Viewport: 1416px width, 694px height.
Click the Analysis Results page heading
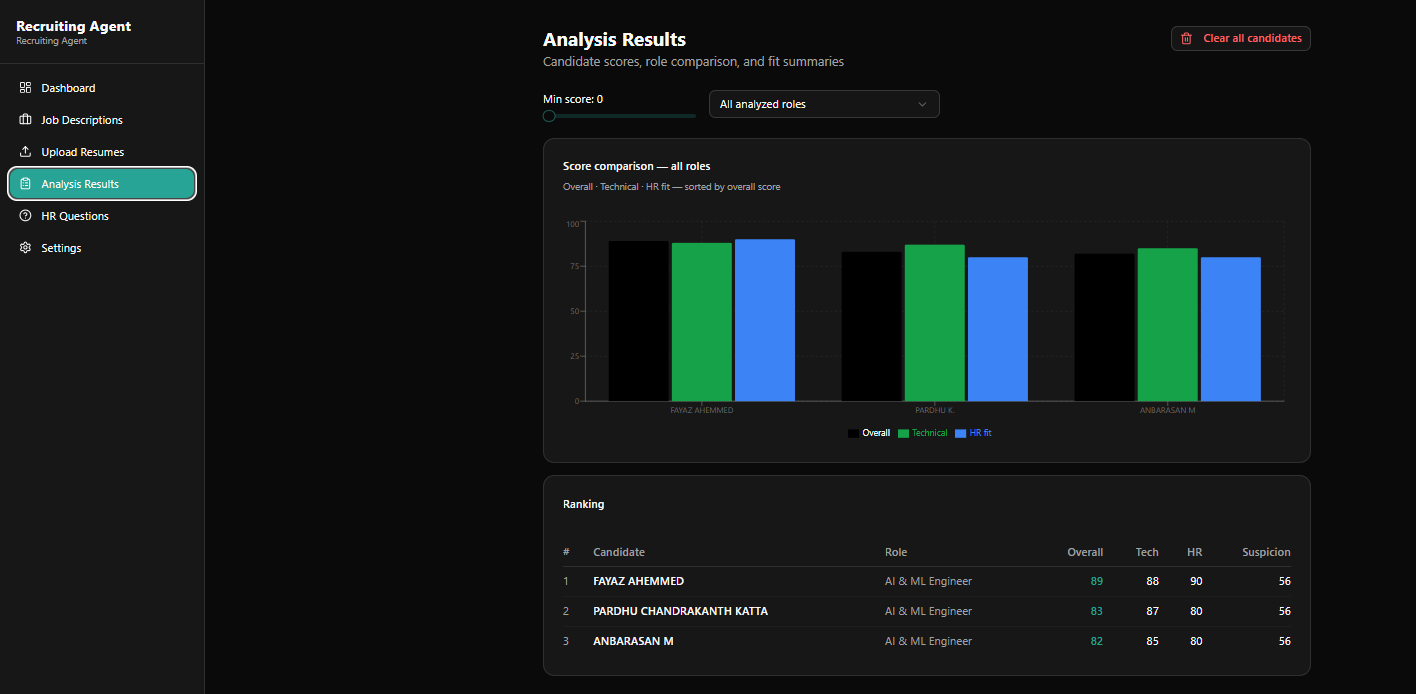pyautogui.click(x=614, y=40)
